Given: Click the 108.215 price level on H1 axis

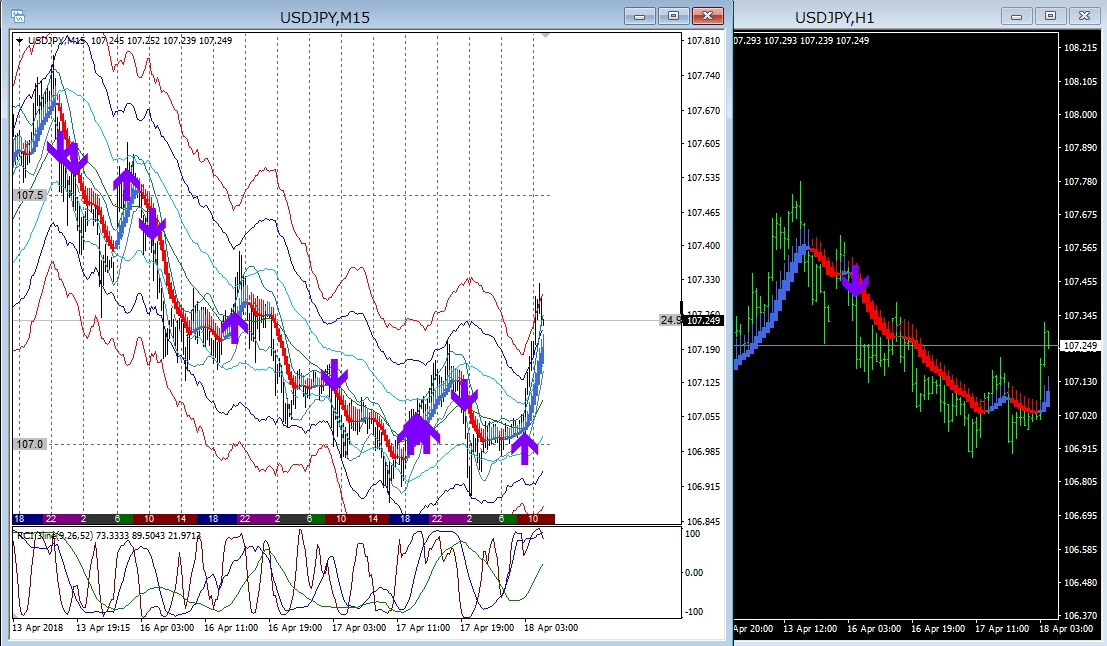Looking at the screenshot, I should pyautogui.click(x=1080, y=48).
